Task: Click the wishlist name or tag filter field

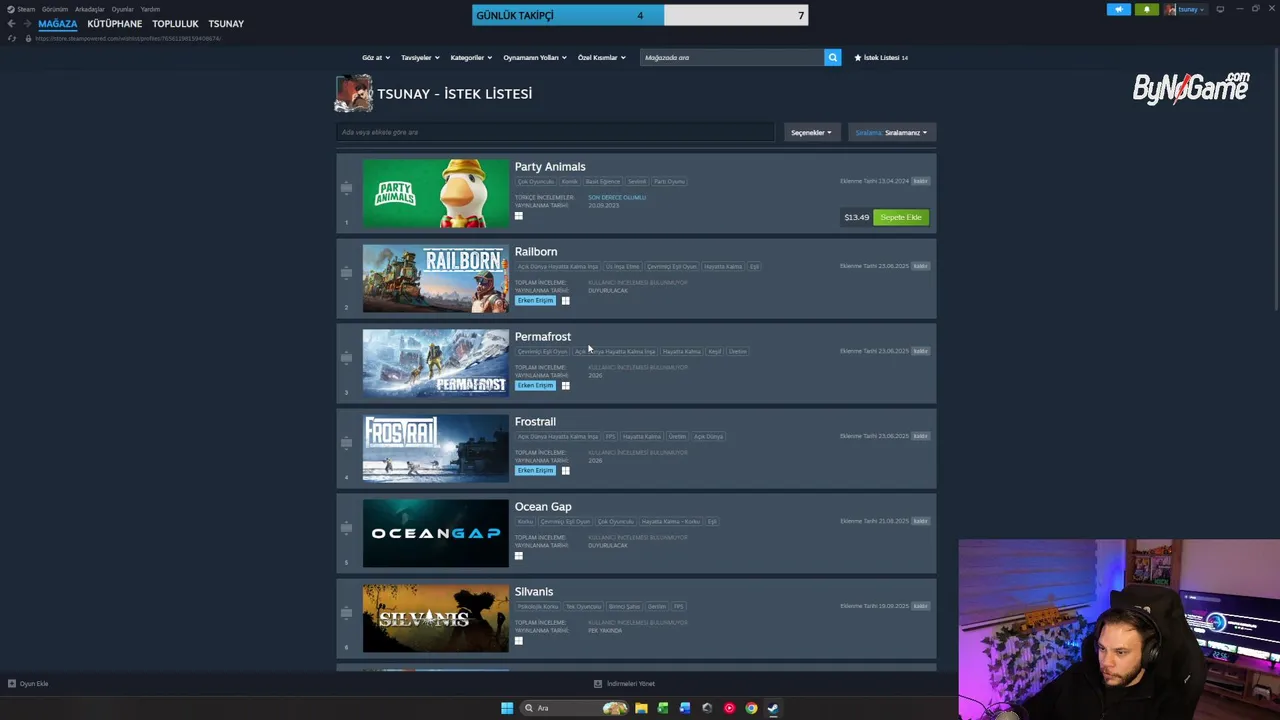Action: 555,132
